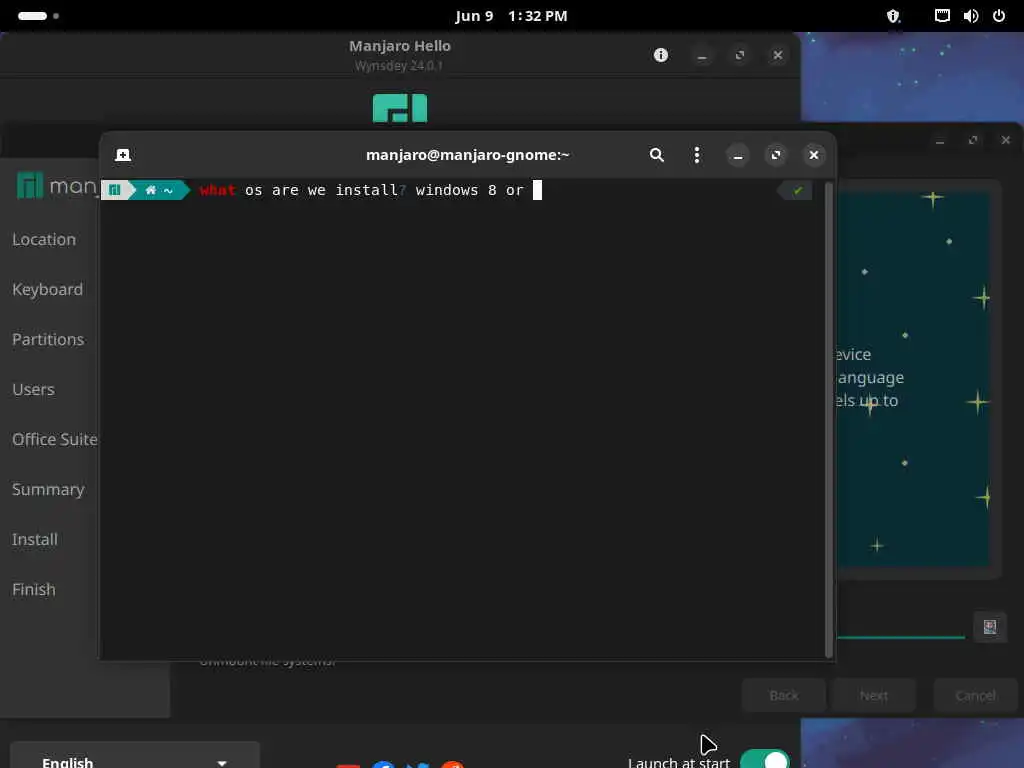Click the Manjaro logo in the Hello window
The width and height of the screenshot is (1024, 768).
click(x=400, y=108)
